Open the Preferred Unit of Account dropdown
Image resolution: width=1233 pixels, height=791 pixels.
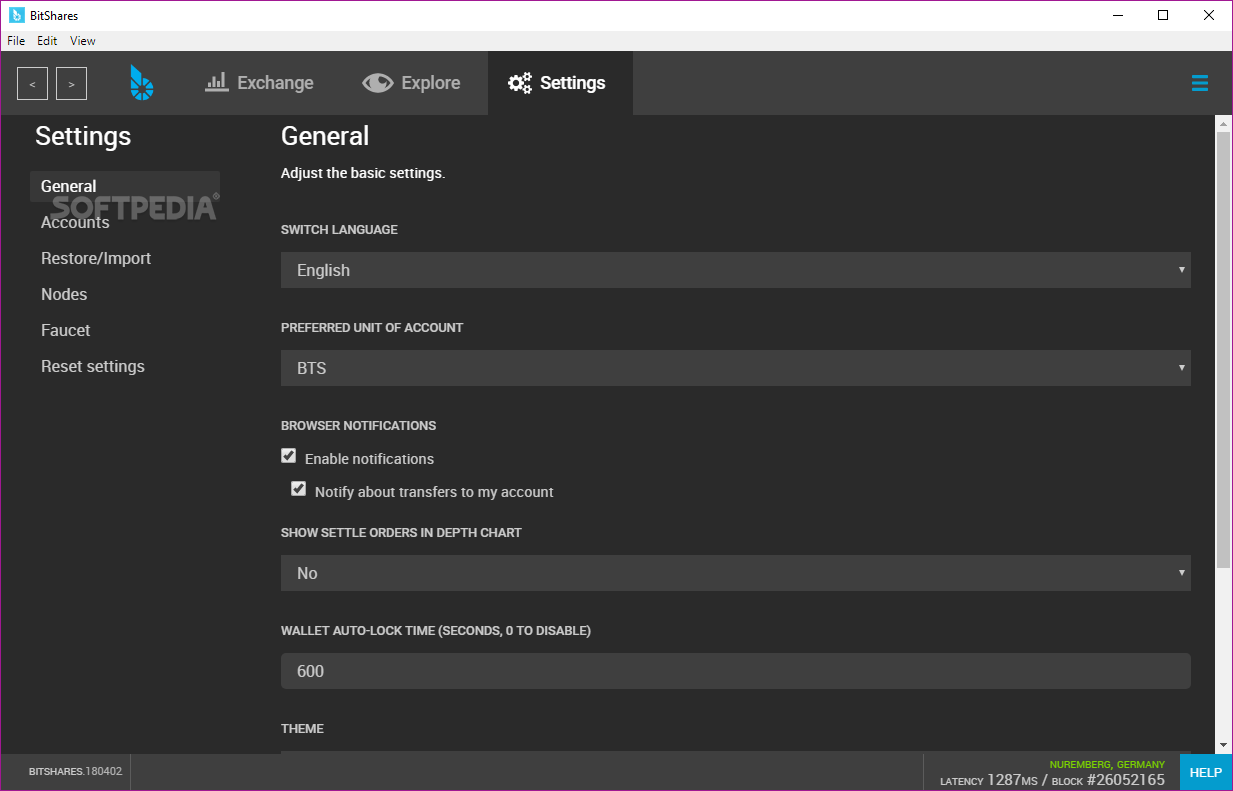735,368
